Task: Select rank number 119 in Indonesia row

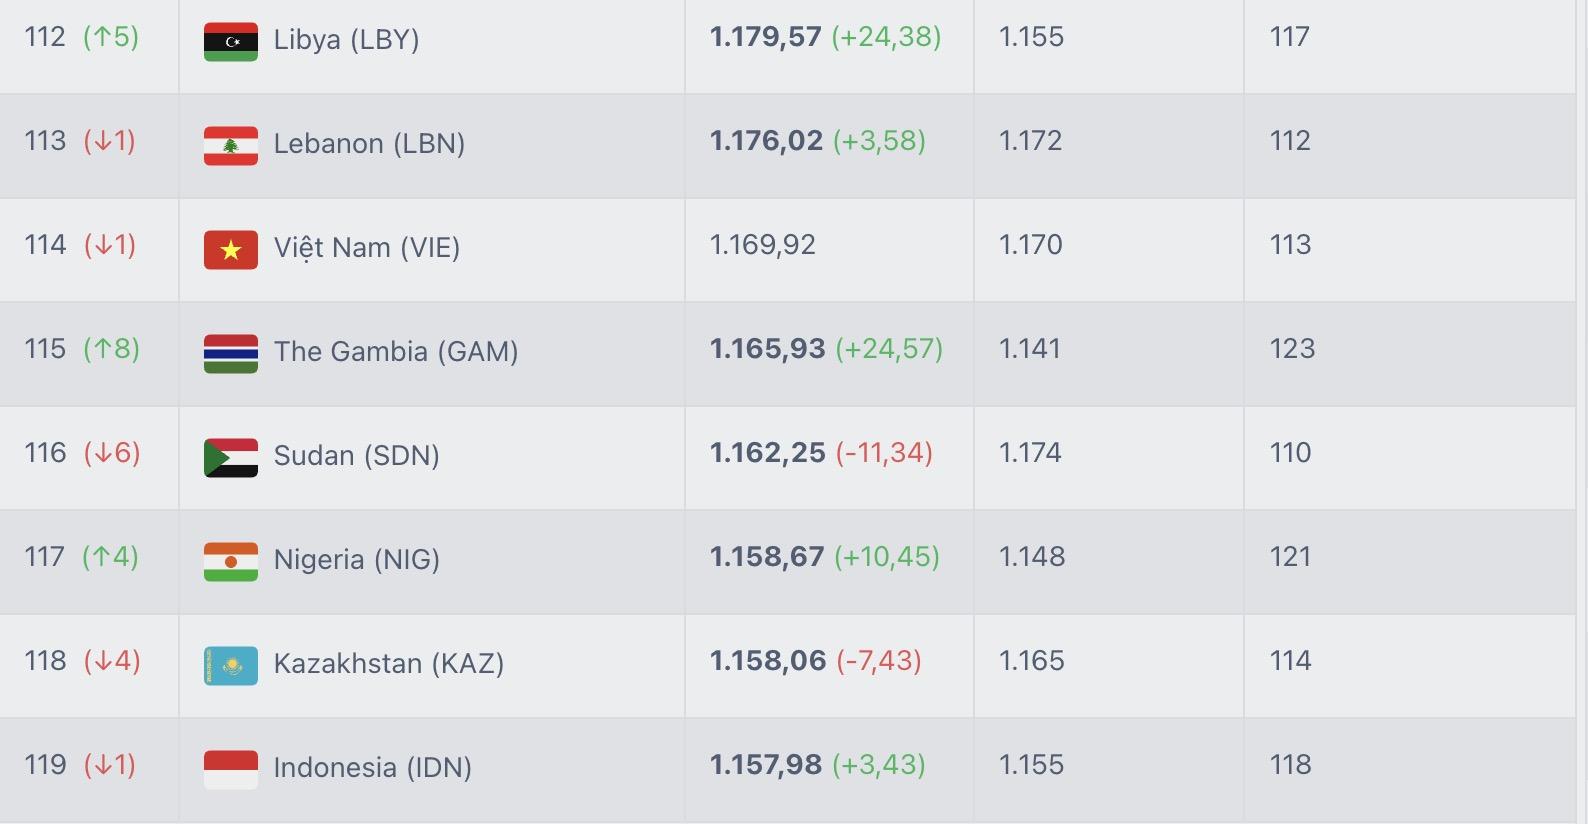Action: (x=45, y=765)
